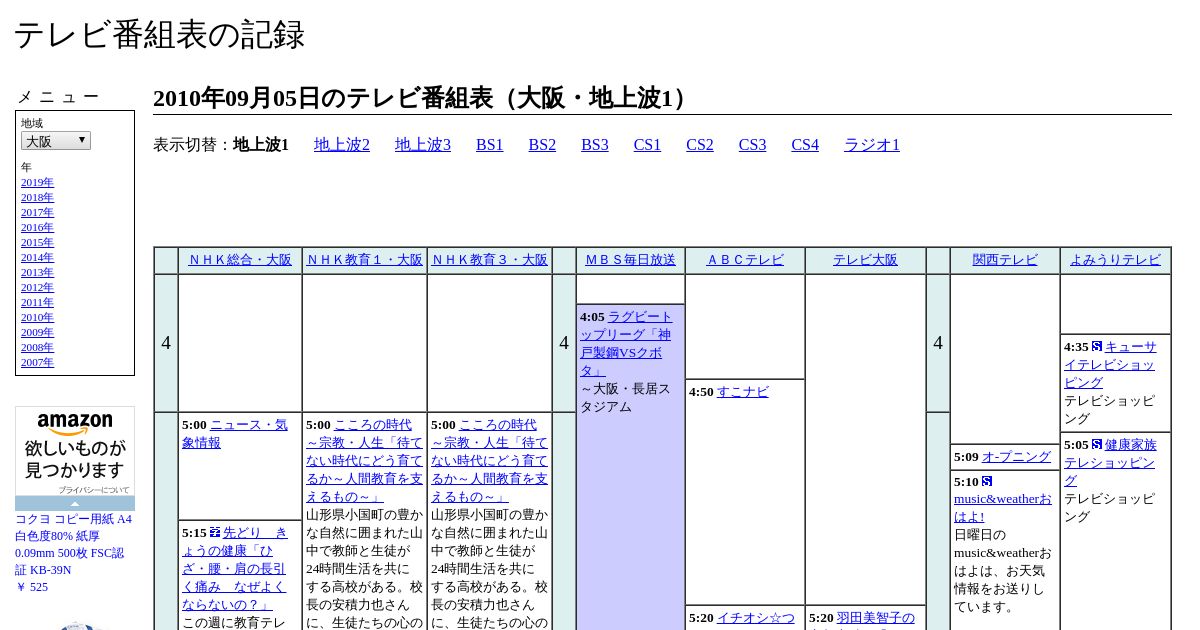This screenshot has height=630, width=1200.
Task: Switch view to 地上波3
Action: (423, 145)
